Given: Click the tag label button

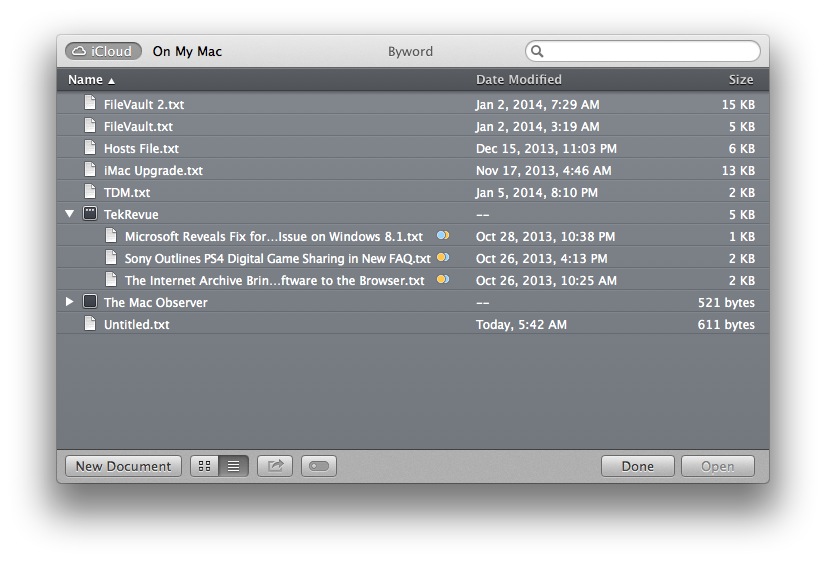Looking at the screenshot, I should pos(319,466).
